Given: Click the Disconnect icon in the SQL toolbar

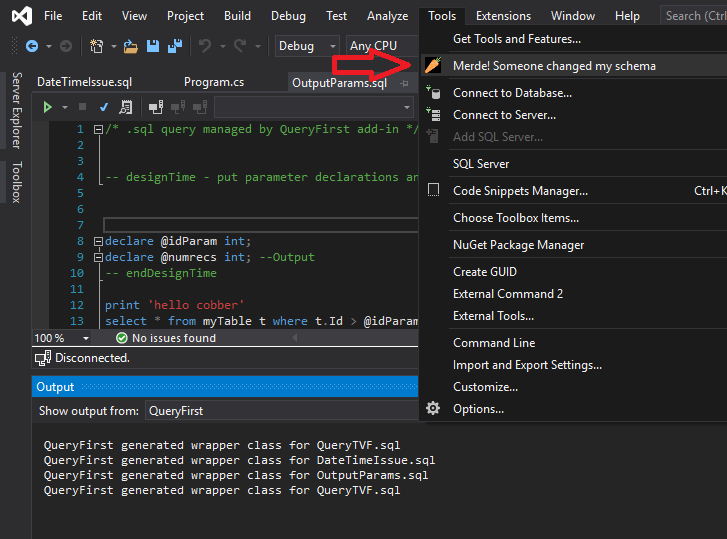Looking at the screenshot, I should pos(178,108).
